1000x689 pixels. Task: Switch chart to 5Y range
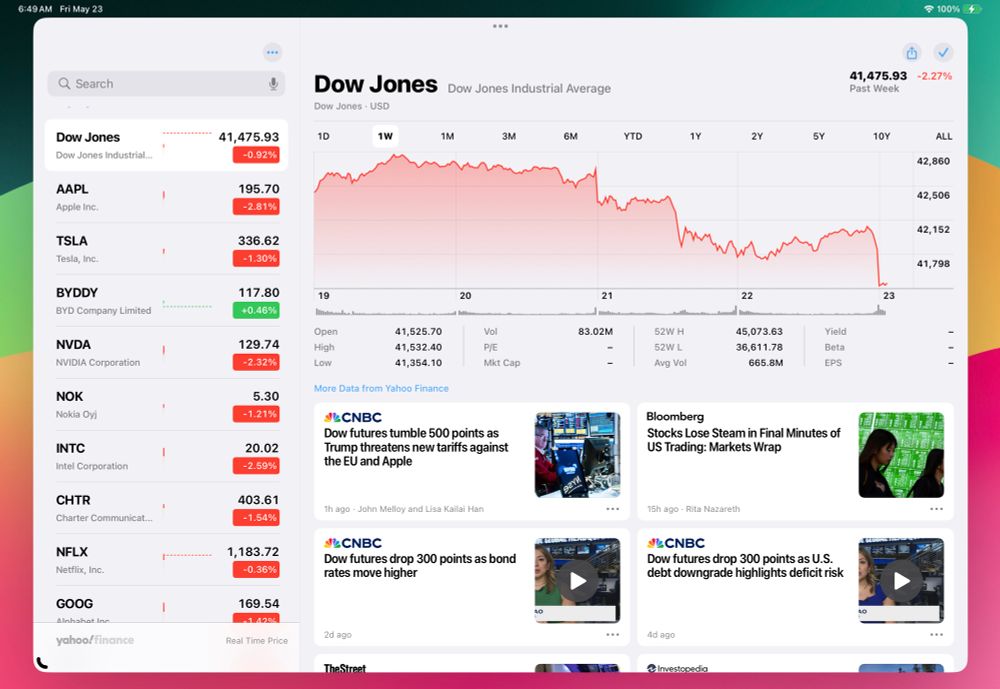[x=819, y=136]
